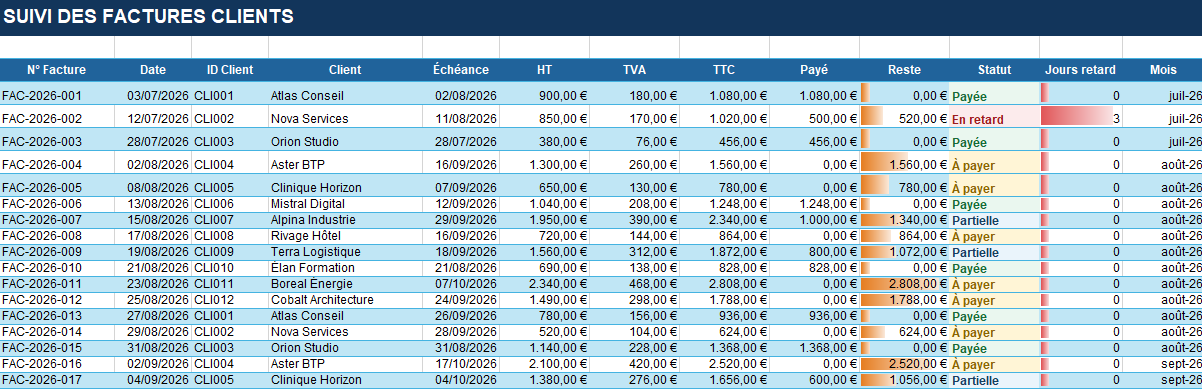1202x389 pixels.
Task: Click ID cell CLI010
Action: click(x=230, y=268)
